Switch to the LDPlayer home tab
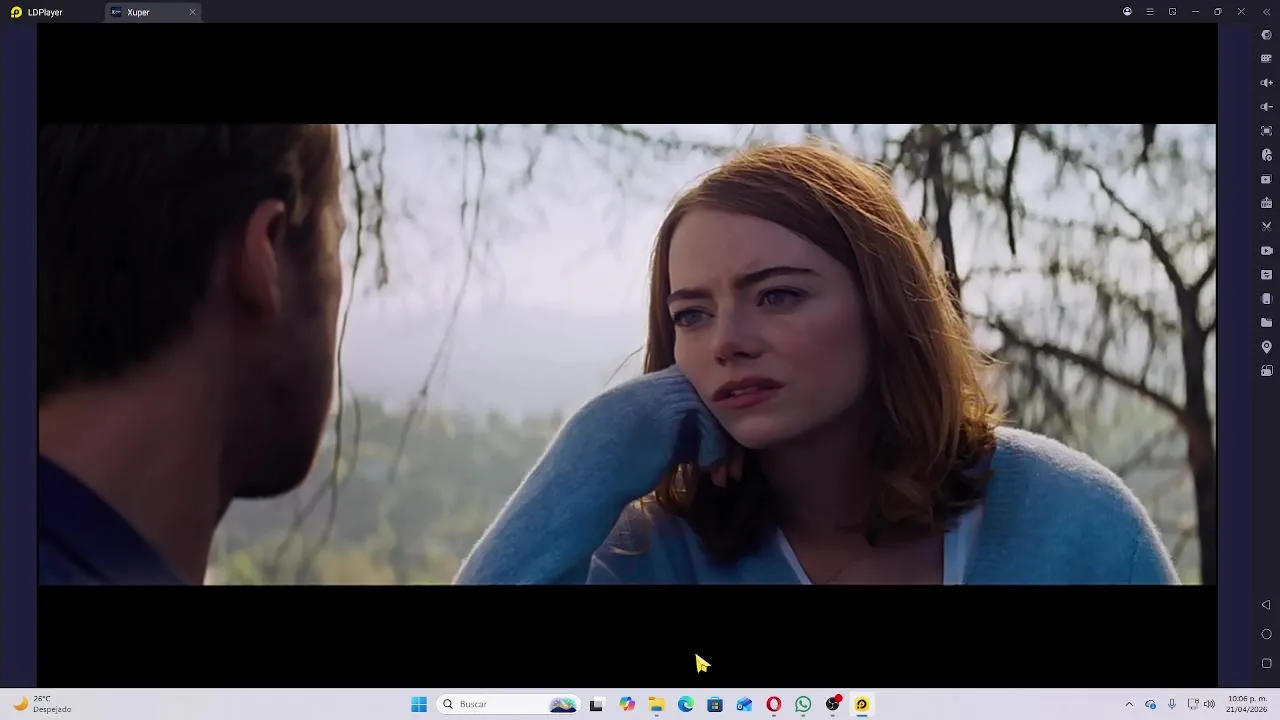This screenshot has width=1280, height=720. click(x=37, y=12)
